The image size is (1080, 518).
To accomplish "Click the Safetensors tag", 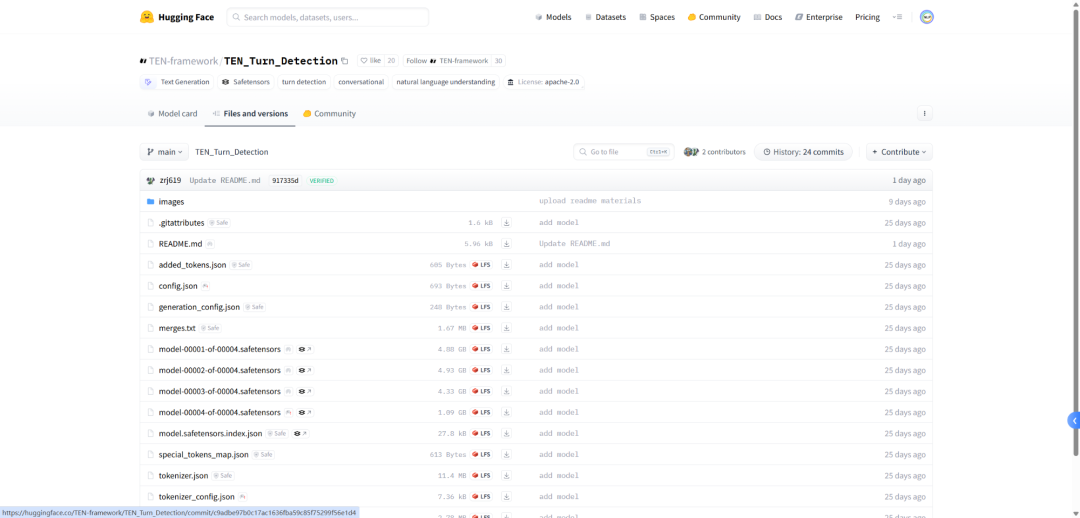I will pyautogui.click(x=246, y=82).
